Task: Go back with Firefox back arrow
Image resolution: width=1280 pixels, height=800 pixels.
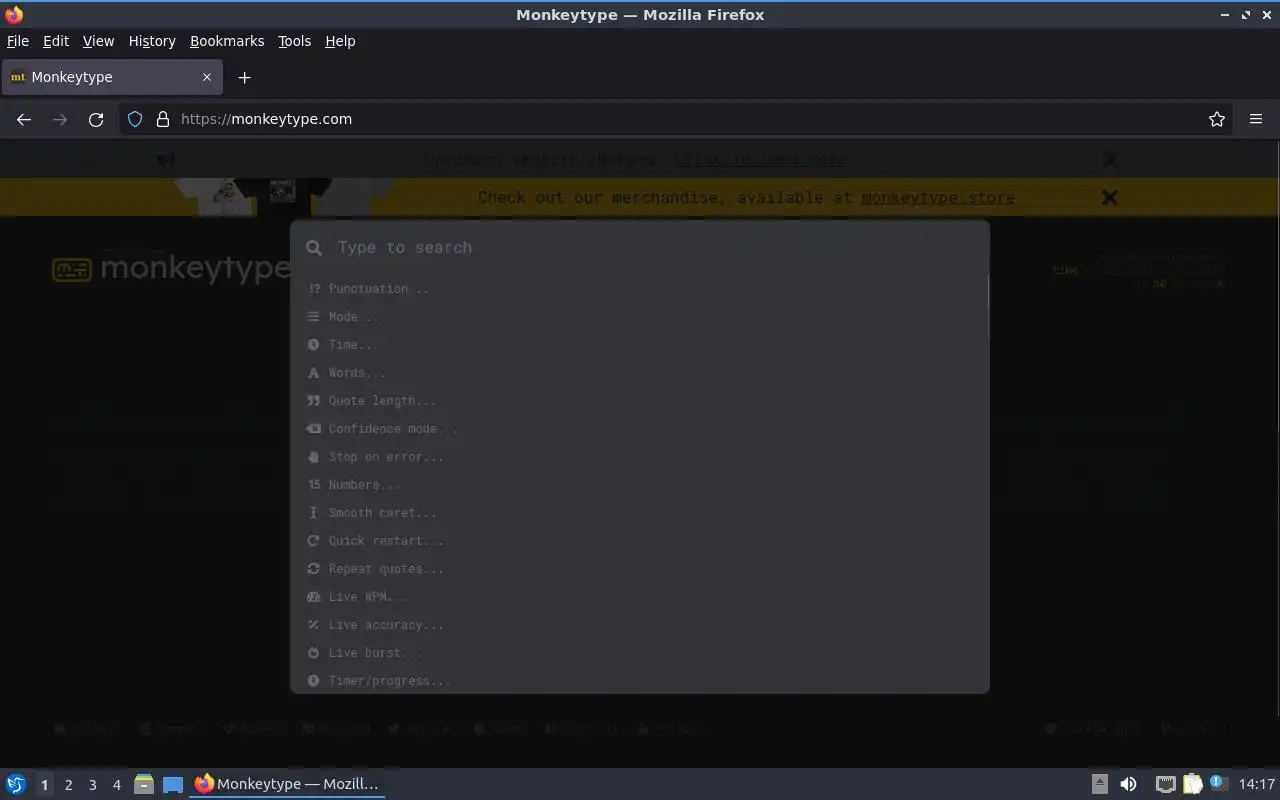Action: (x=24, y=119)
